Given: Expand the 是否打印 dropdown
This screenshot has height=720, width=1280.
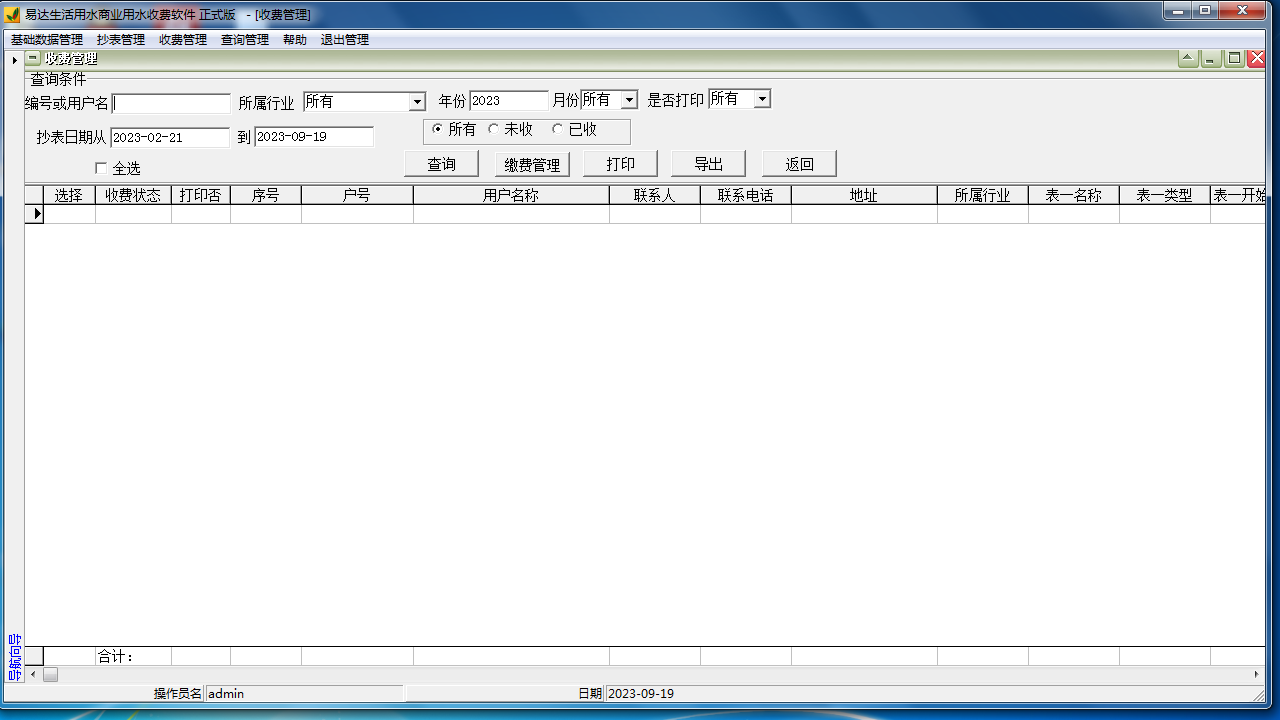Looking at the screenshot, I should pos(762,99).
